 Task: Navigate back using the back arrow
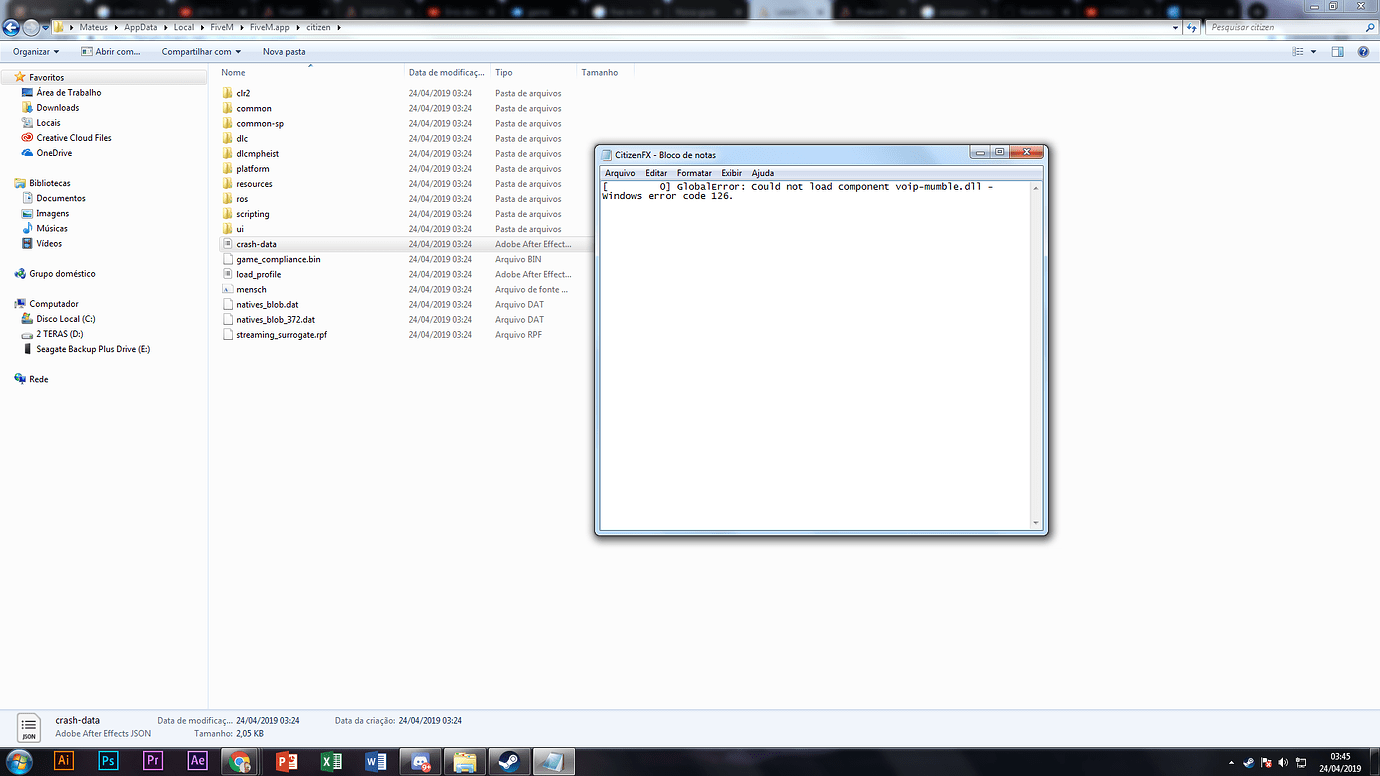[11, 28]
